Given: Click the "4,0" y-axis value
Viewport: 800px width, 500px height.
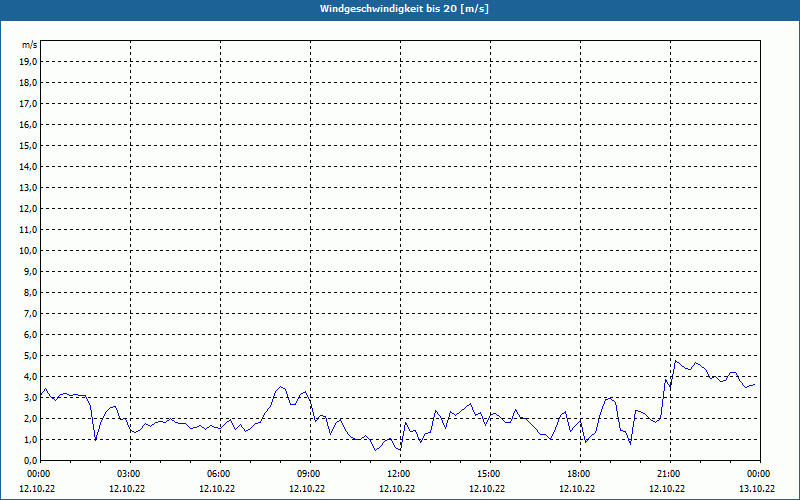Looking at the screenshot, I should (x=30, y=377).
